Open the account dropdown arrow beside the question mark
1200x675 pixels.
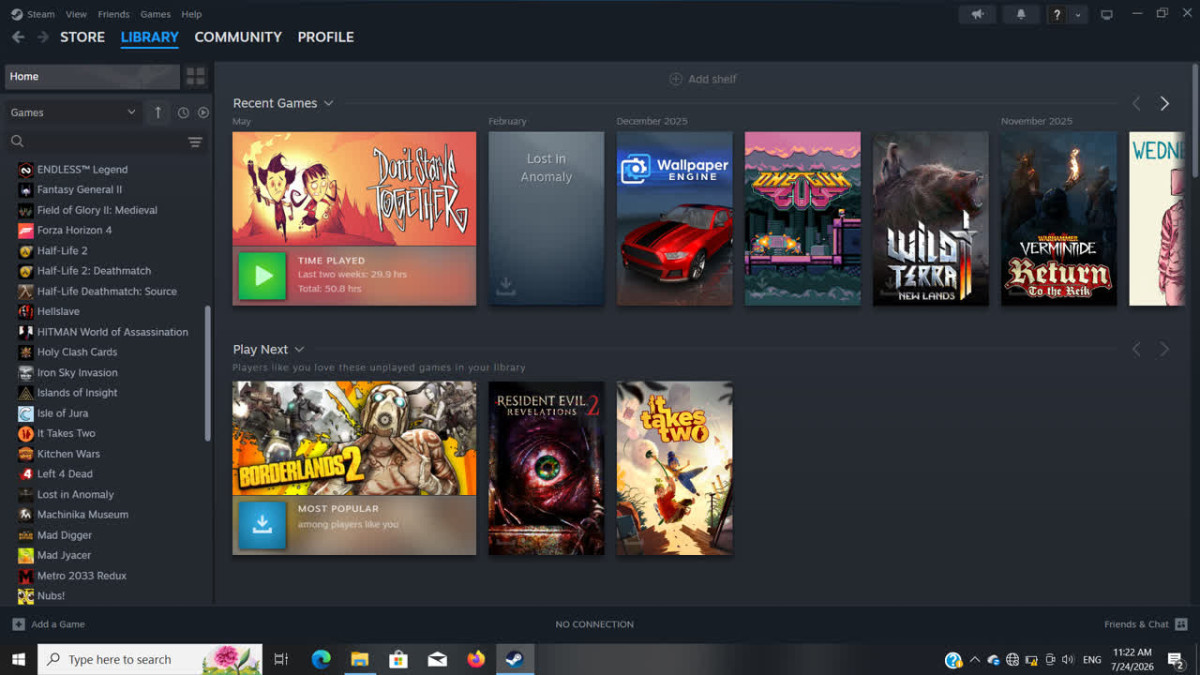[x=1078, y=15]
